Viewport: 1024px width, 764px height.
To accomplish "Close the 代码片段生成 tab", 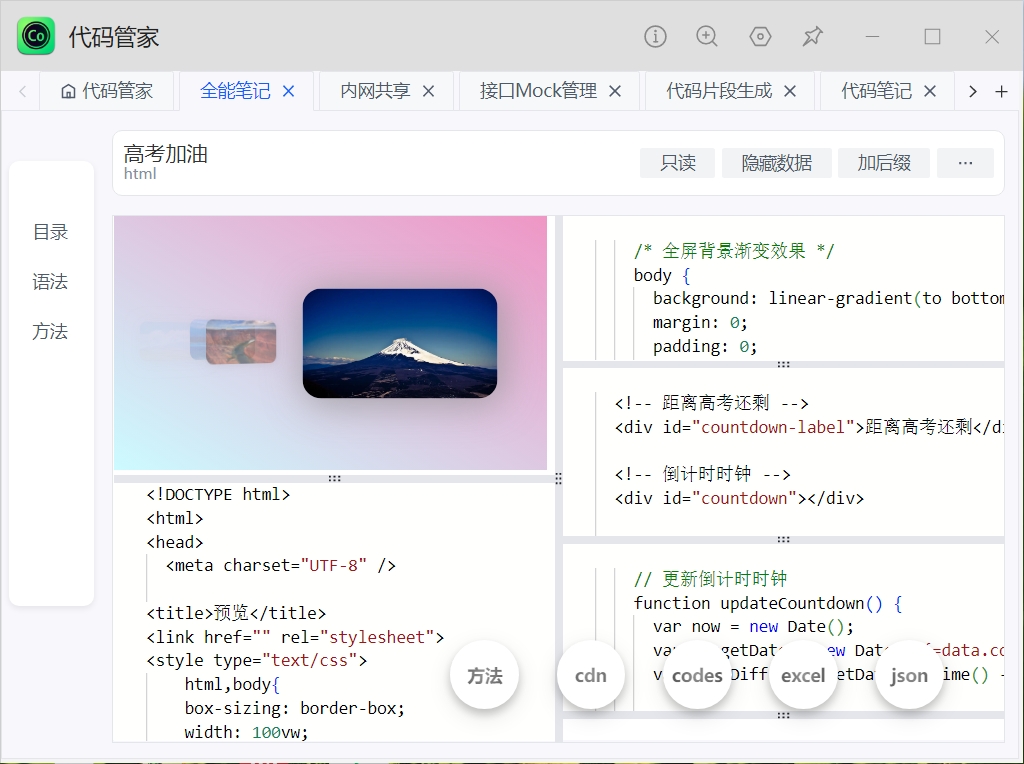I will 790,91.
